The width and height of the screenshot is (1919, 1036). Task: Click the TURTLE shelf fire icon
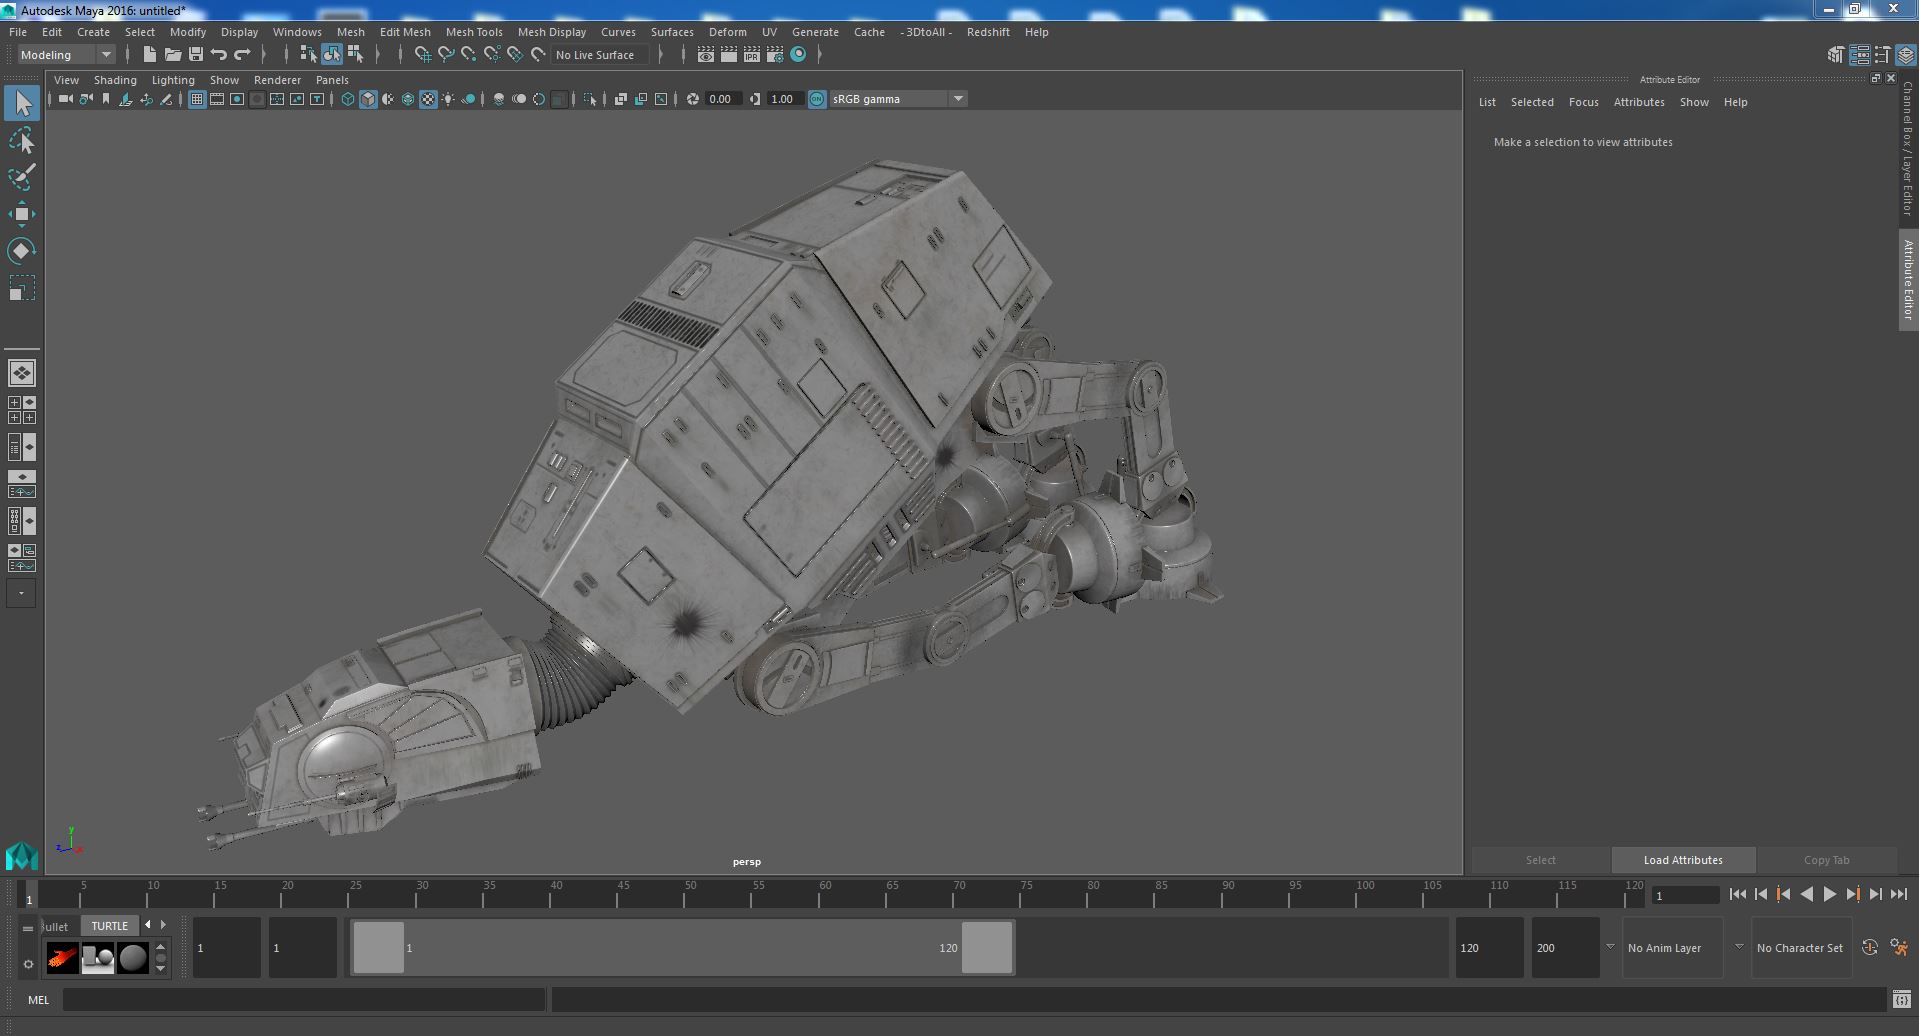tap(62, 958)
